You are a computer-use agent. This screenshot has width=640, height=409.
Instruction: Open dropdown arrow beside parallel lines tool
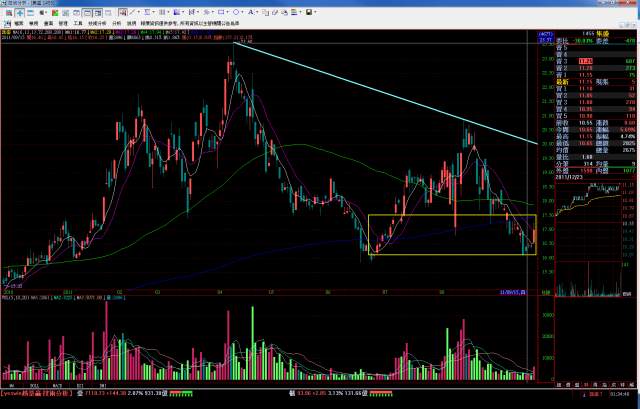(x=168, y=12)
